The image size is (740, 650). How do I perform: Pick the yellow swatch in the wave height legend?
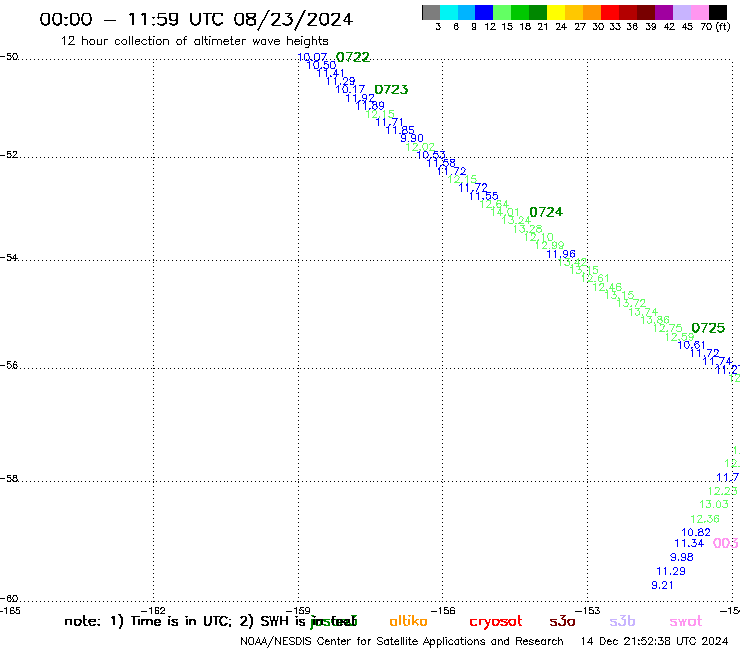click(556, 12)
